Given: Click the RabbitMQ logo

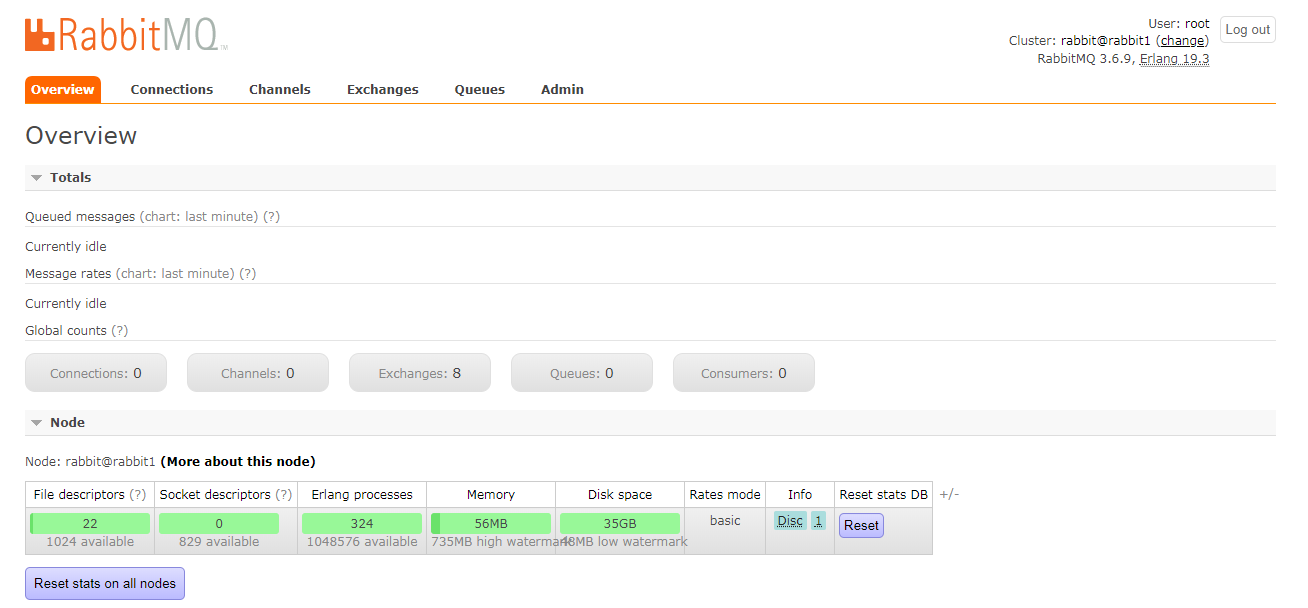Looking at the screenshot, I should (126, 34).
